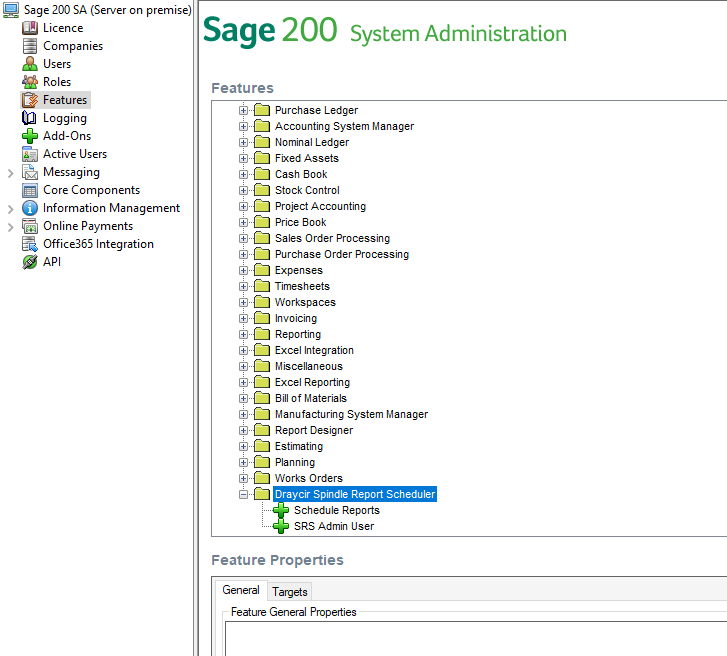The image size is (727, 656).
Task: Click the Users person icon
Action: point(30,64)
